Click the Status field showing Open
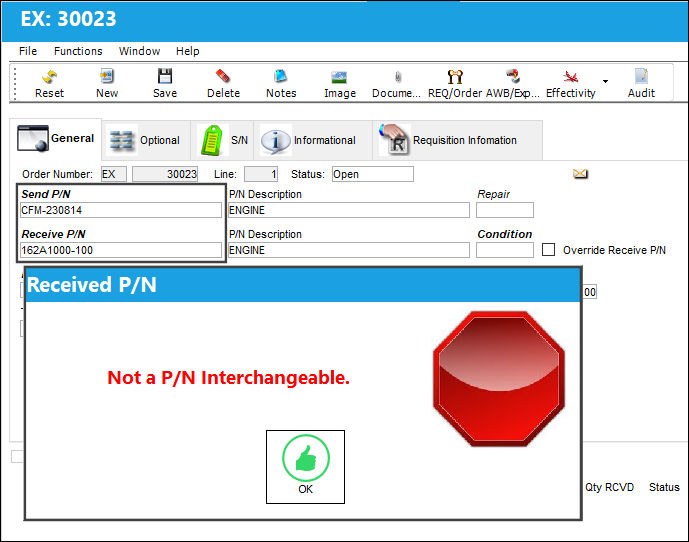Viewport: 689px width, 542px height. click(x=373, y=174)
